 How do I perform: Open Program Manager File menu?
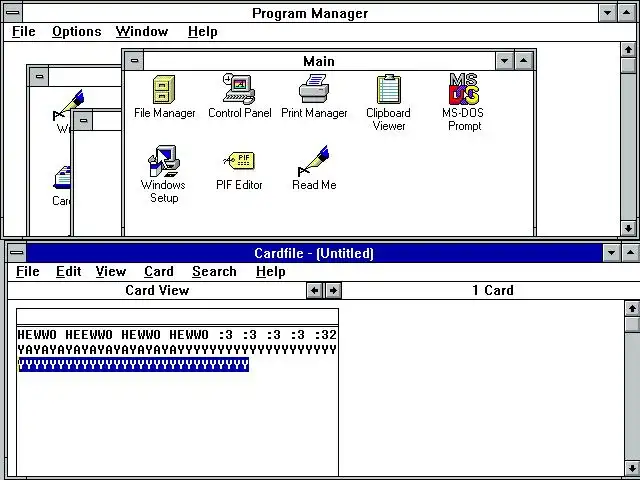point(23,31)
